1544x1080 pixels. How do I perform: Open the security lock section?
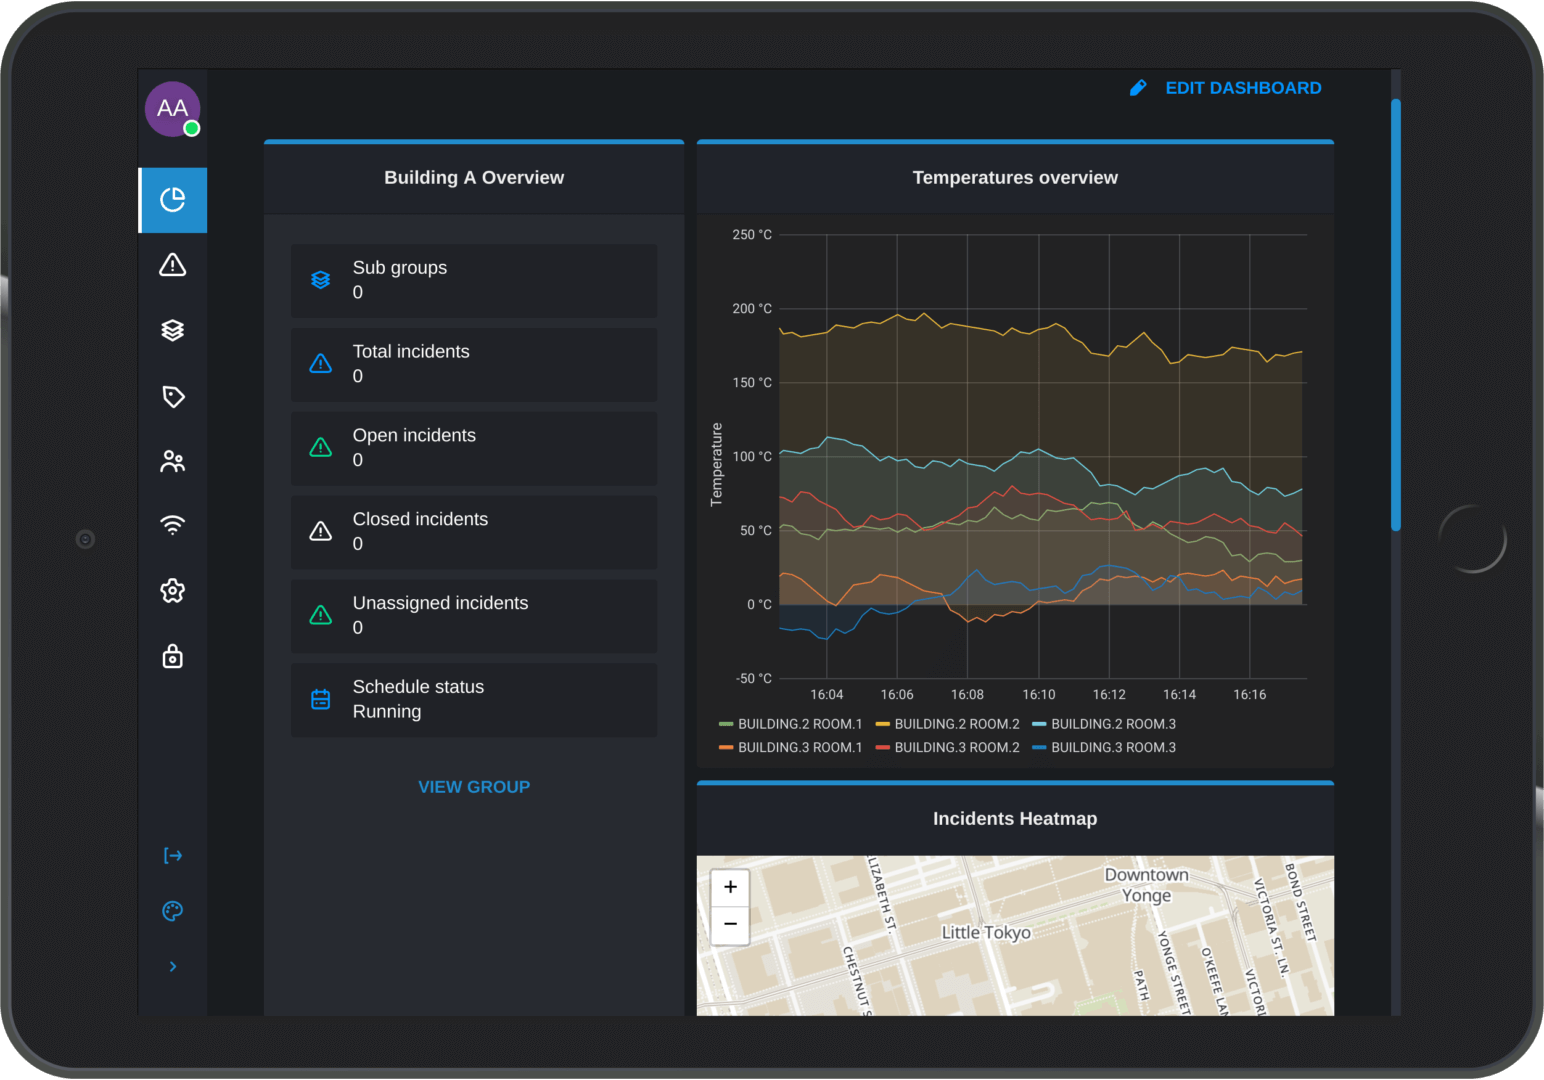point(172,656)
